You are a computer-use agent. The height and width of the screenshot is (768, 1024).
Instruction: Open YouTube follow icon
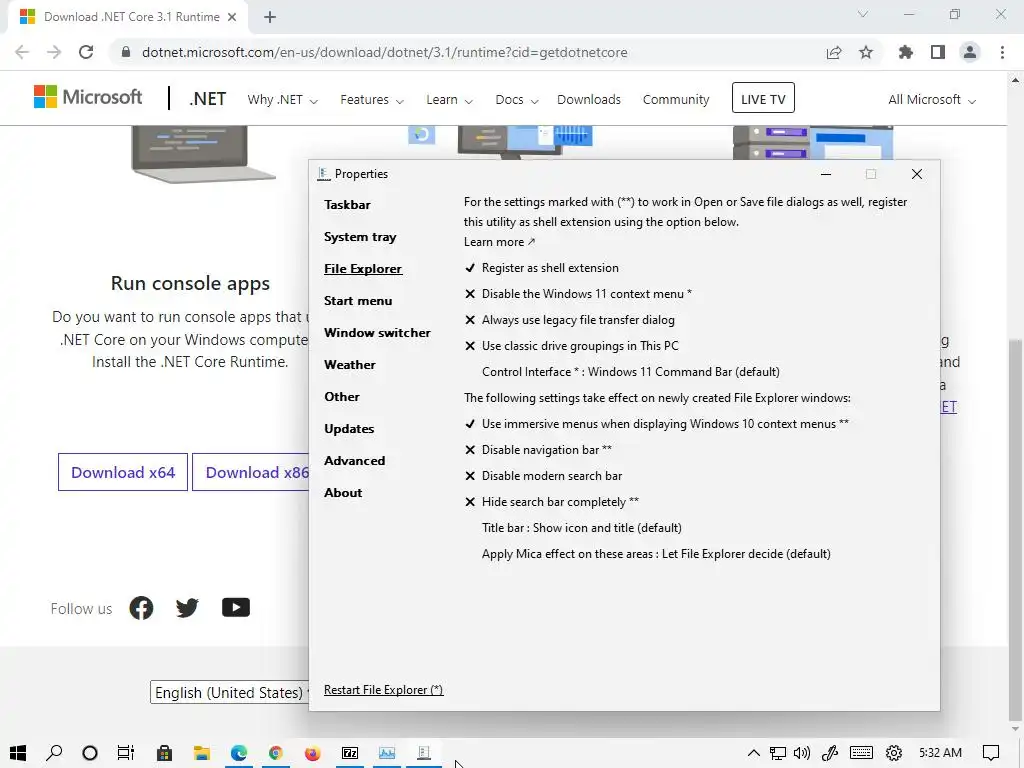click(x=236, y=607)
